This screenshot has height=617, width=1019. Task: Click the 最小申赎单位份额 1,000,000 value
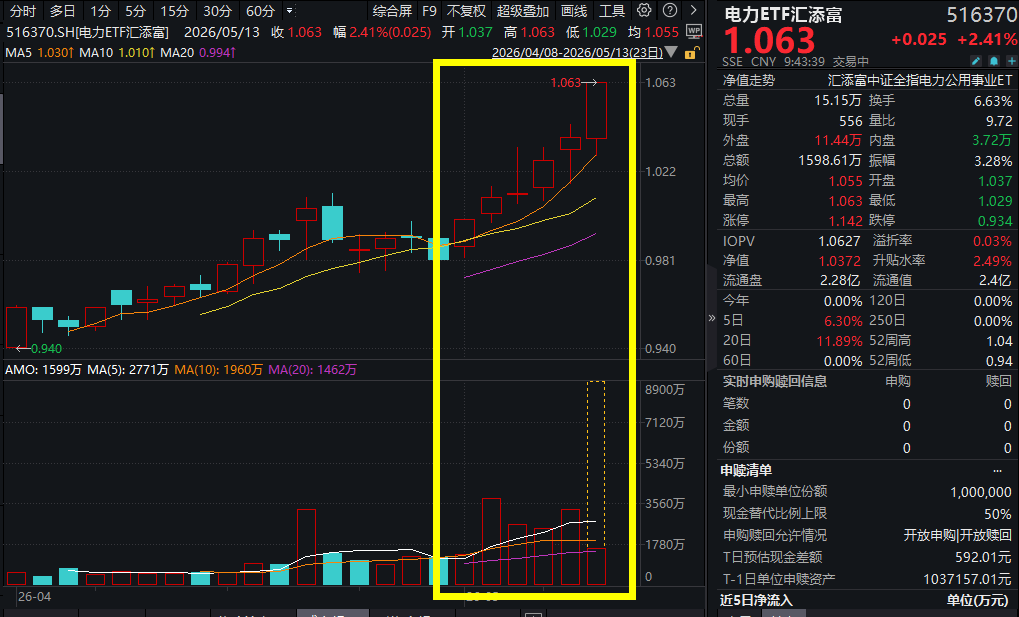click(x=981, y=492)
